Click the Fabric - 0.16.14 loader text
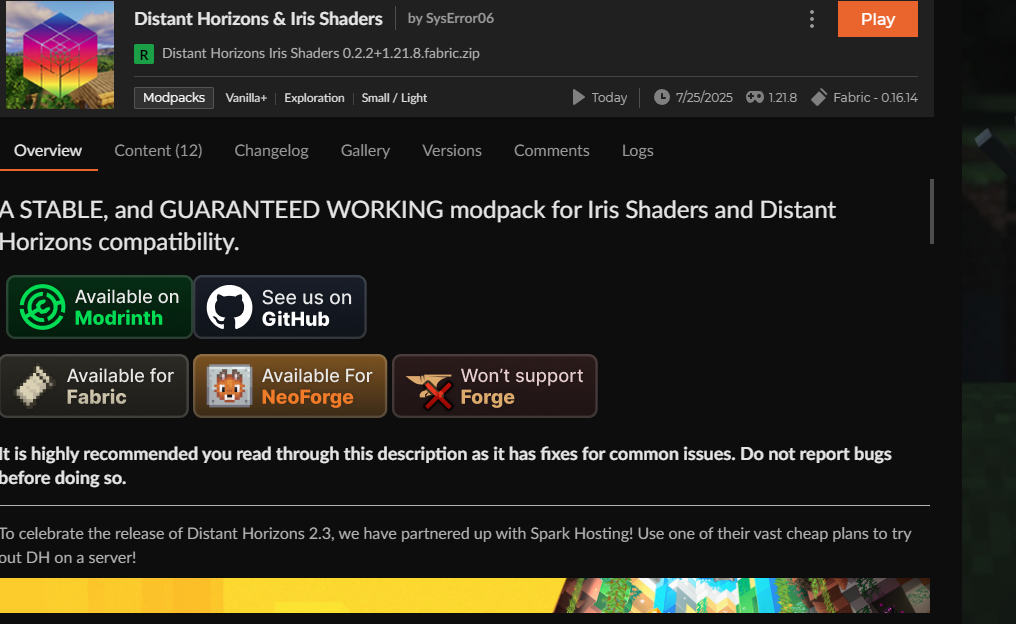This screenshot has width=1016, height=624. (x=875, y=98)
